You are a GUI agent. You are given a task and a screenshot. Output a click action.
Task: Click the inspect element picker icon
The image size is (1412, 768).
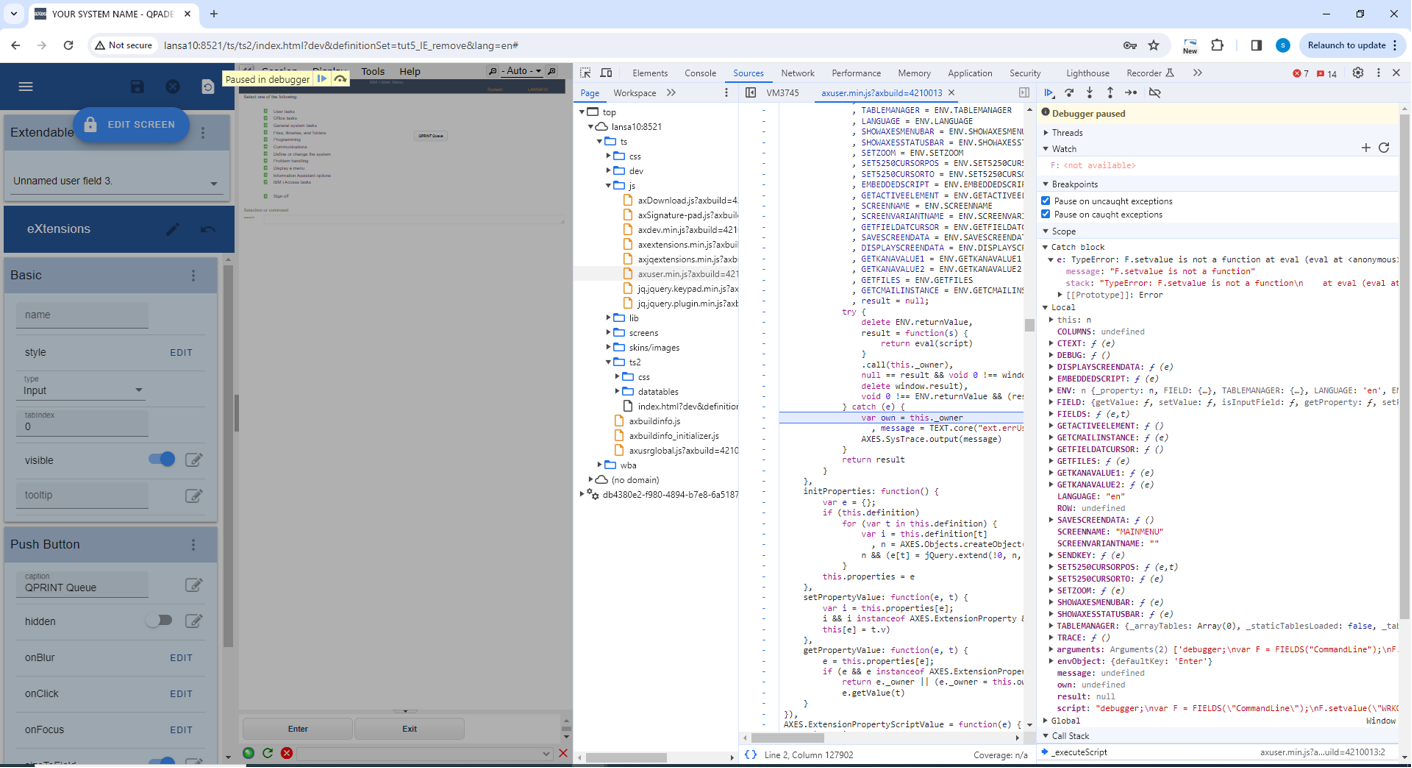586,73
